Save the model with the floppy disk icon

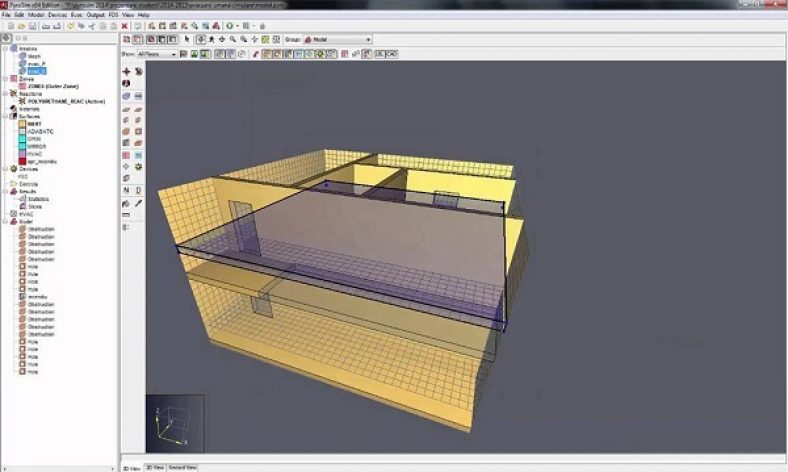(33, 26)
